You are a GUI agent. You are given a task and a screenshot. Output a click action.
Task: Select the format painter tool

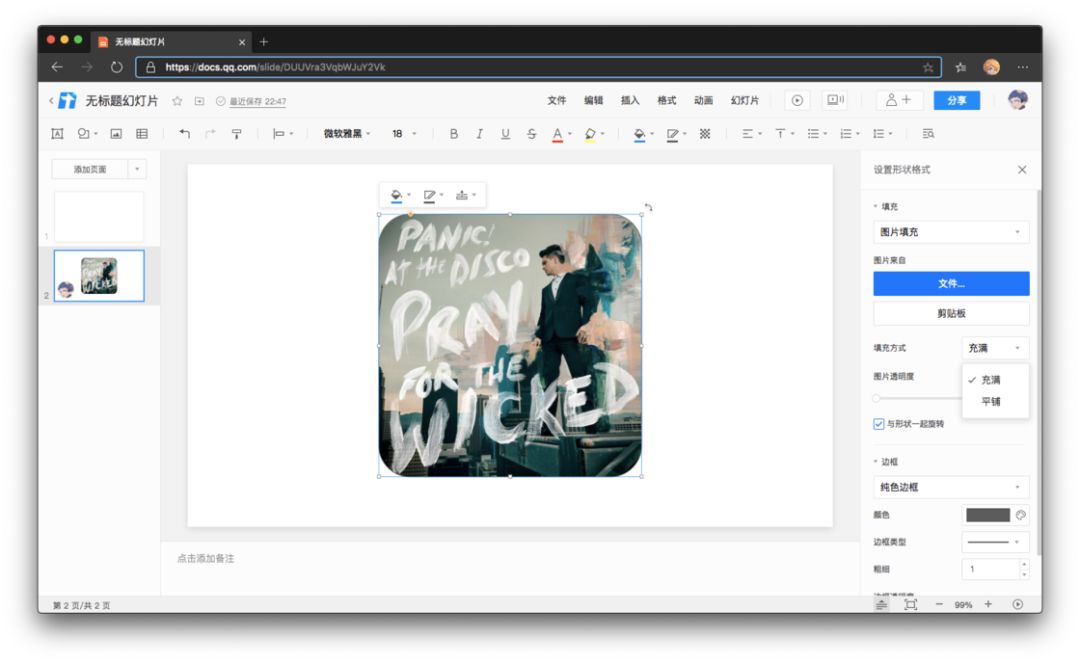[x=236, y=134]
